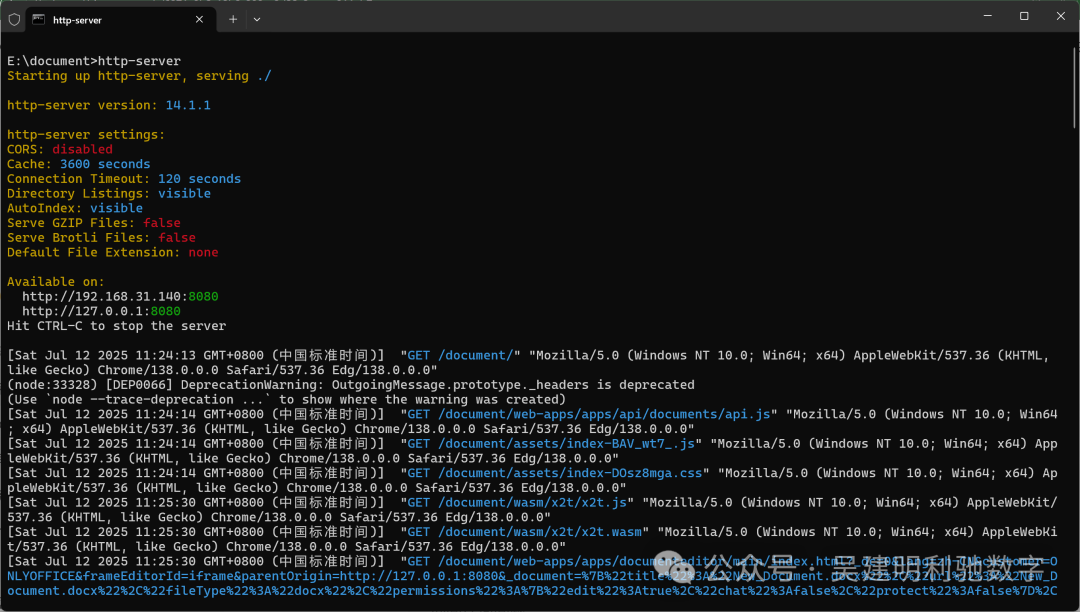Close the http-server tab with its X icon
The width and height of the screenshot is (1080, 612).
(x=199, y=18)
